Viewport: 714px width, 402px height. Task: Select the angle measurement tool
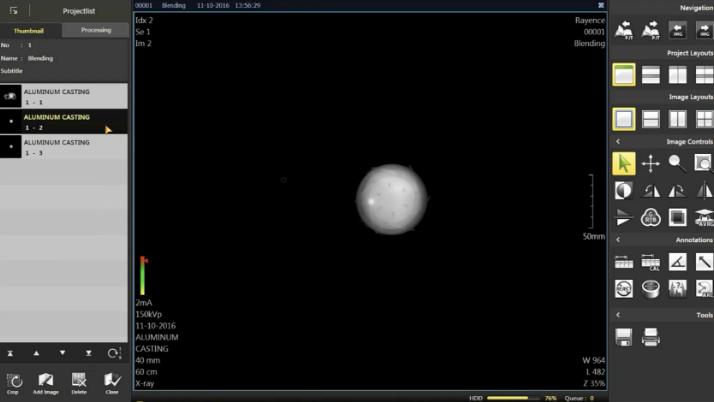(x=678, y=262)
